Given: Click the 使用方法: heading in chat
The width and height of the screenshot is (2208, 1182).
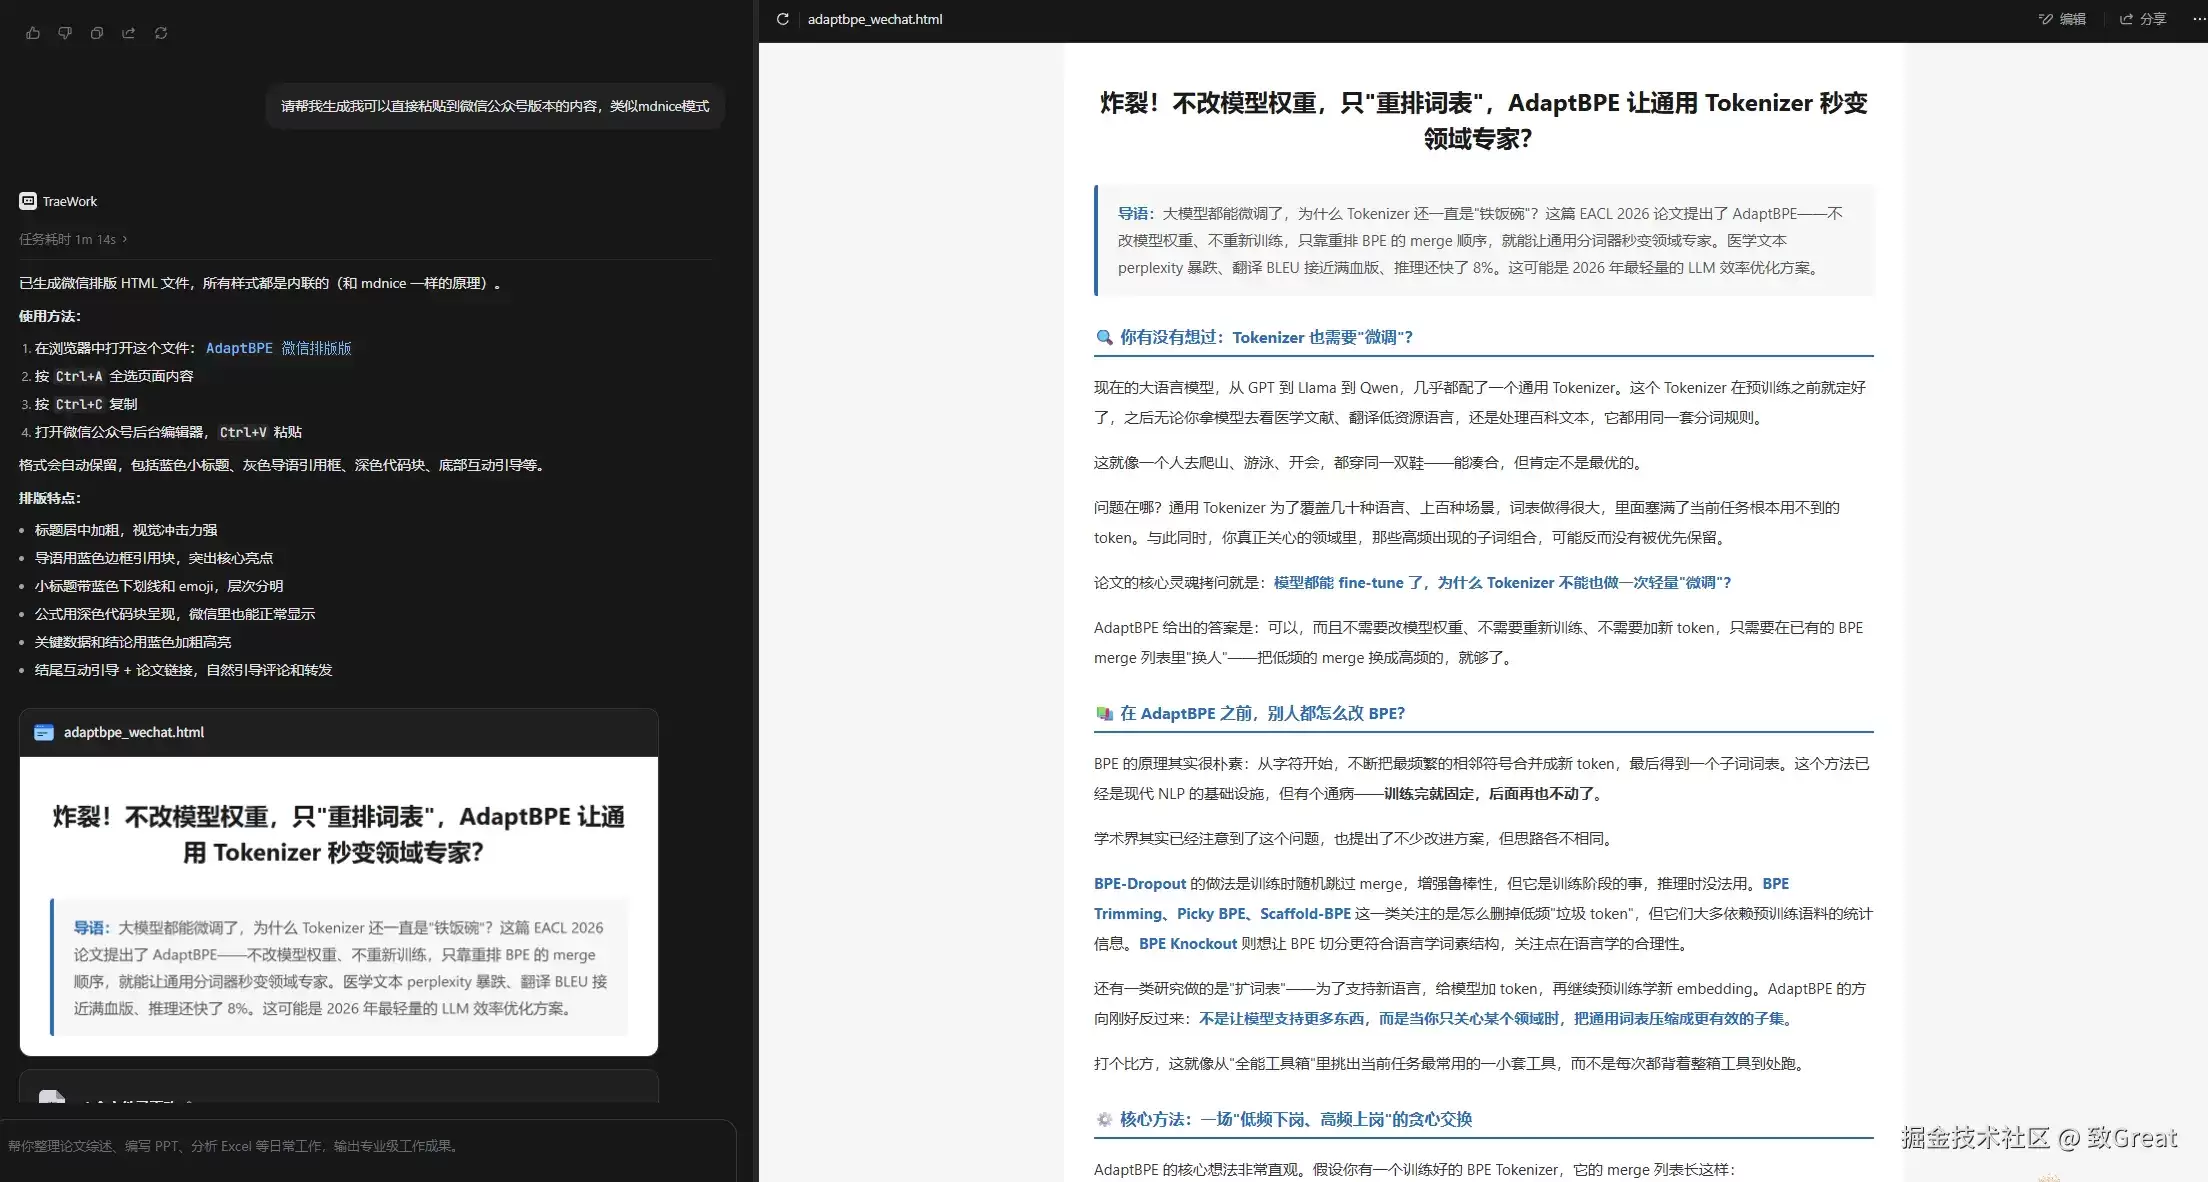Looking at the screenshot, I should point(50,316).
